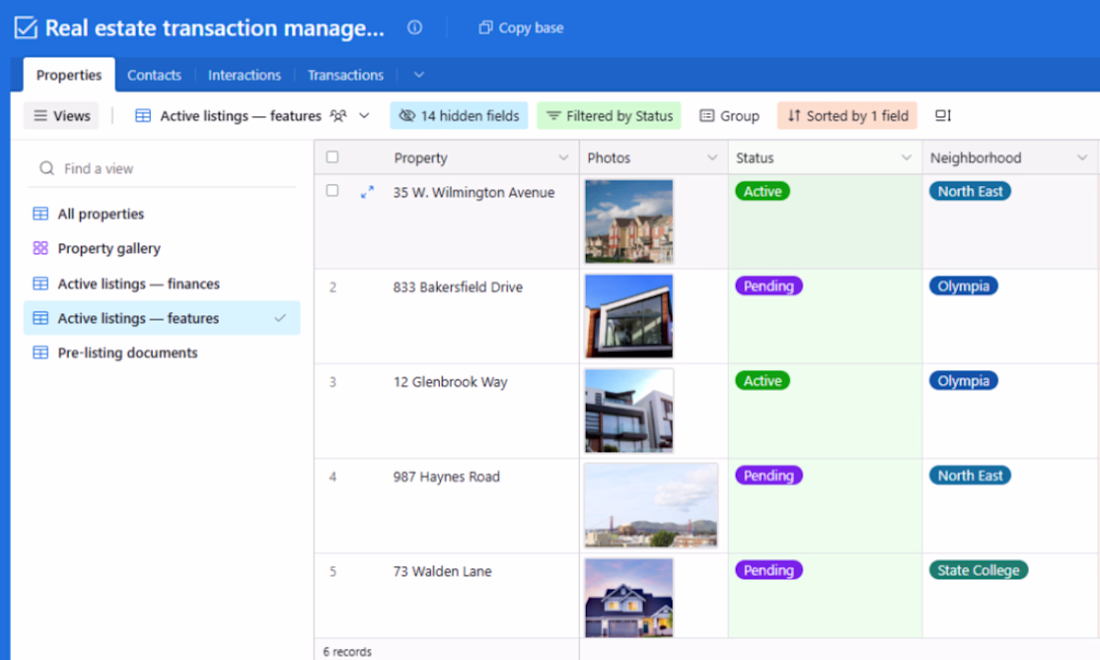The image size is (1100, 660).
Task: Click the Copy base button
Action: (521, 28)
